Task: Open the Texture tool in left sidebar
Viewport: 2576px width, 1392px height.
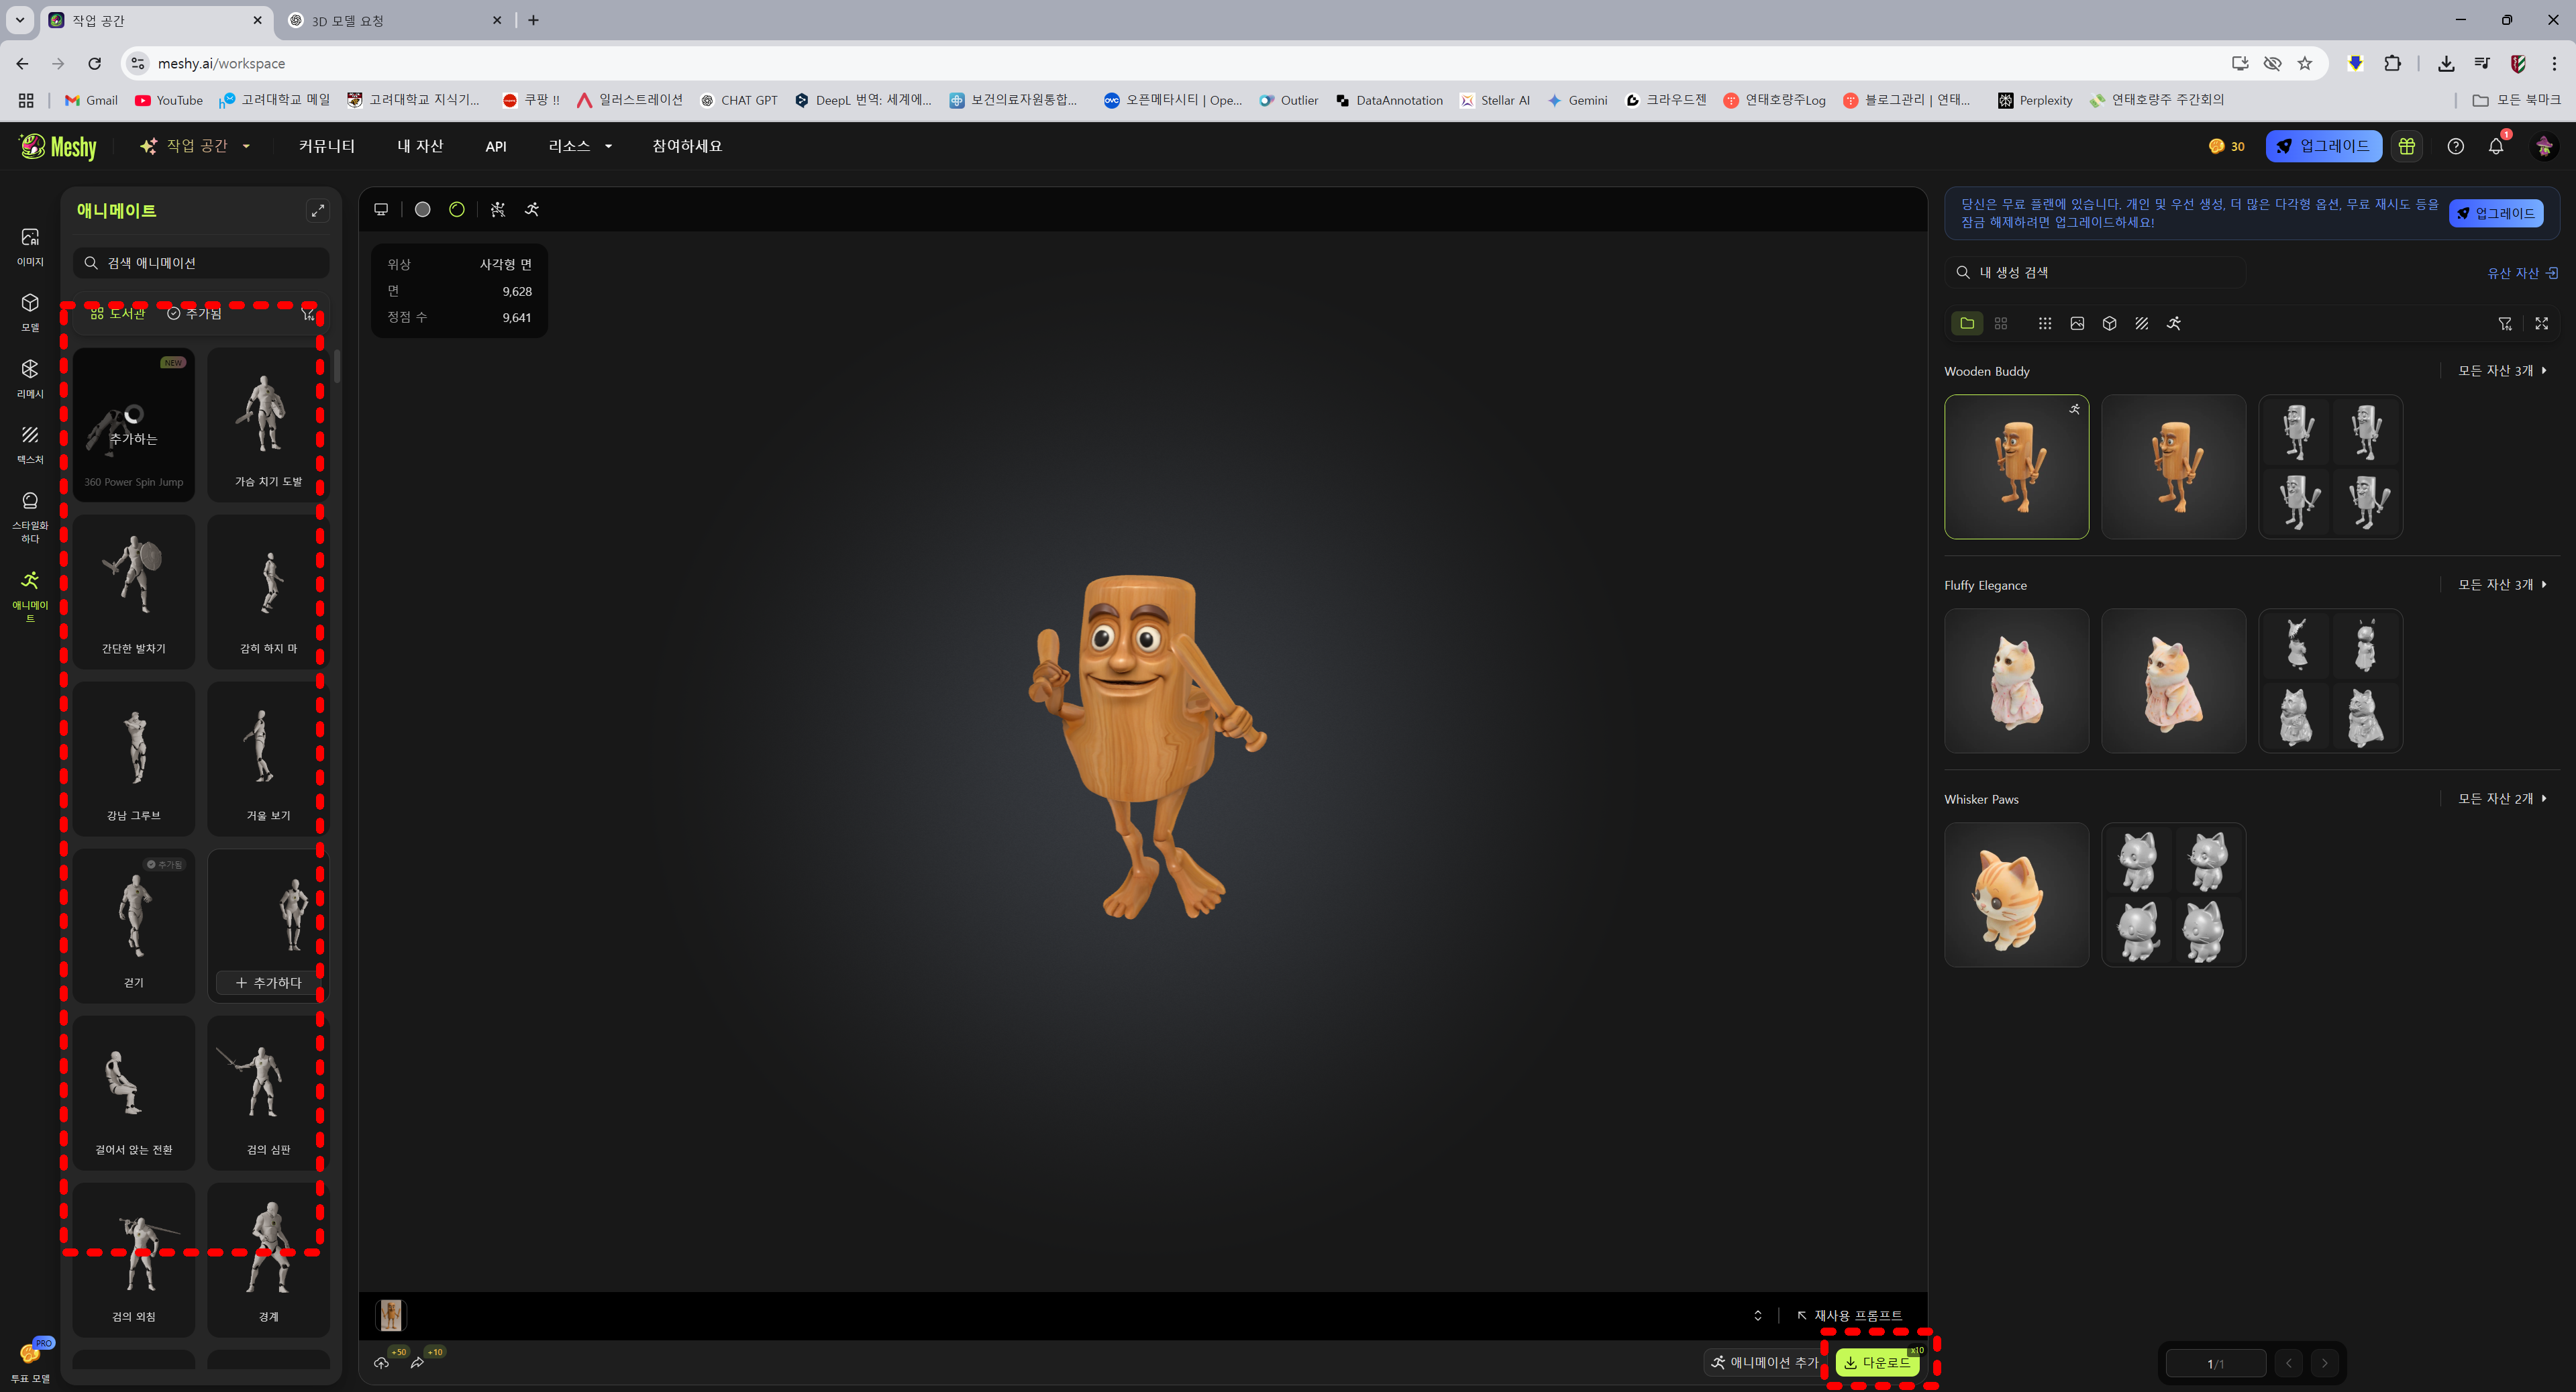Action: 30,443
